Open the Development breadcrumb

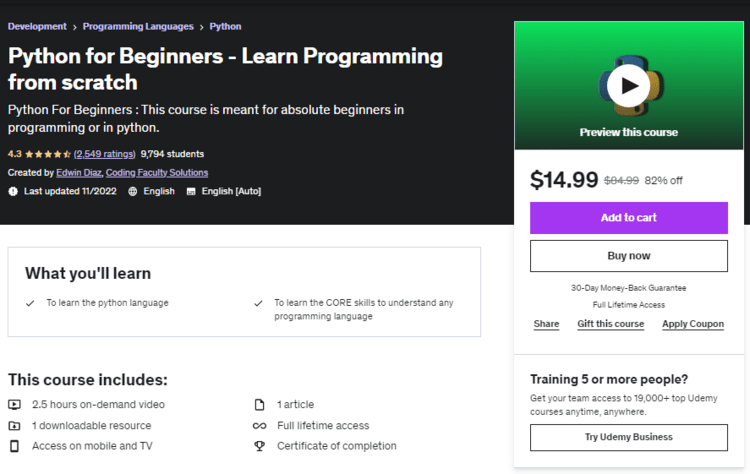click(x=37, y=26)
